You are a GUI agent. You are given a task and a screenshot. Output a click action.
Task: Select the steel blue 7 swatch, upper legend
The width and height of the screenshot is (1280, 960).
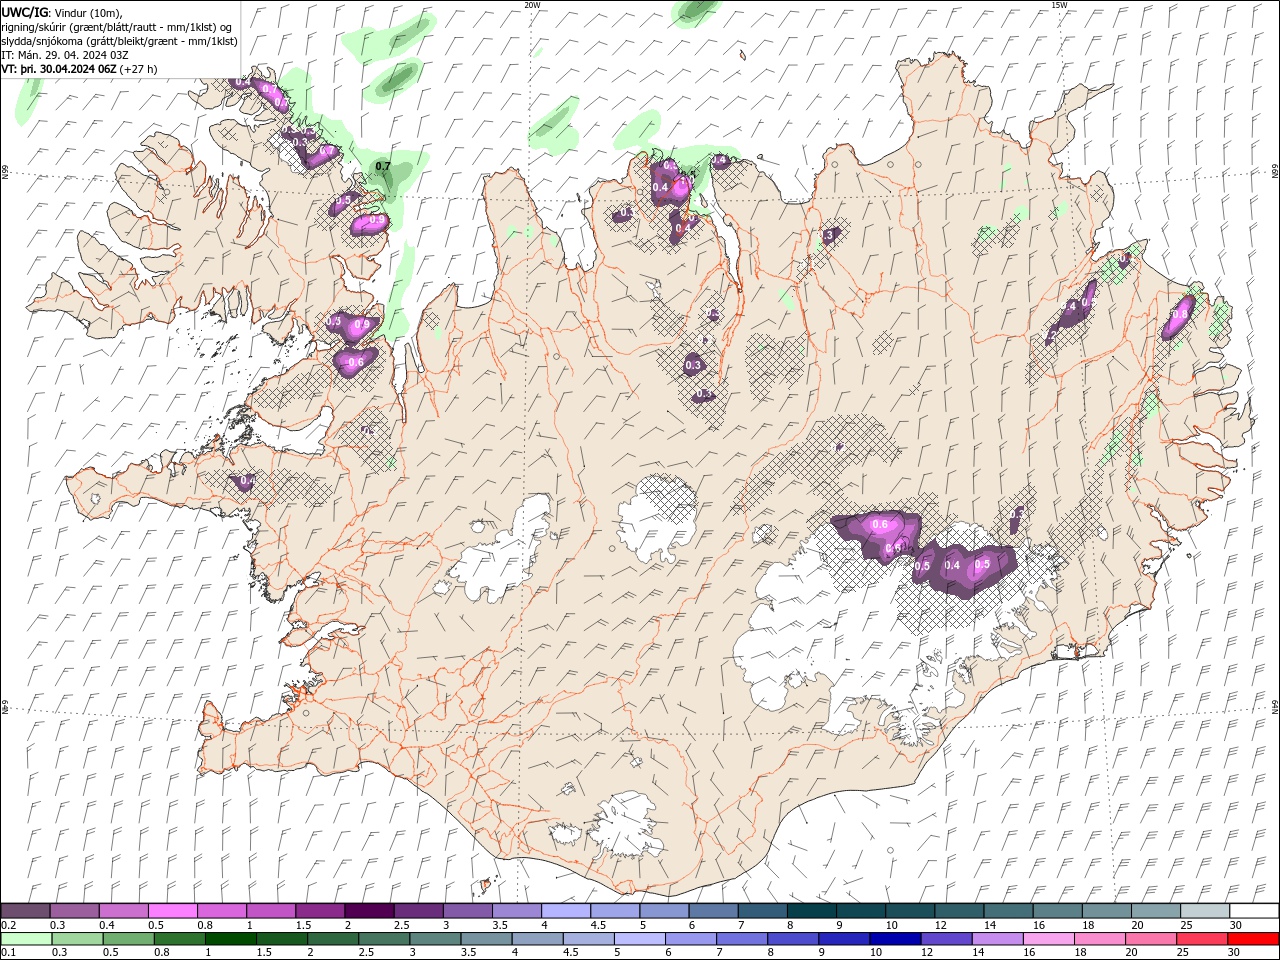(x=763, y=911)
